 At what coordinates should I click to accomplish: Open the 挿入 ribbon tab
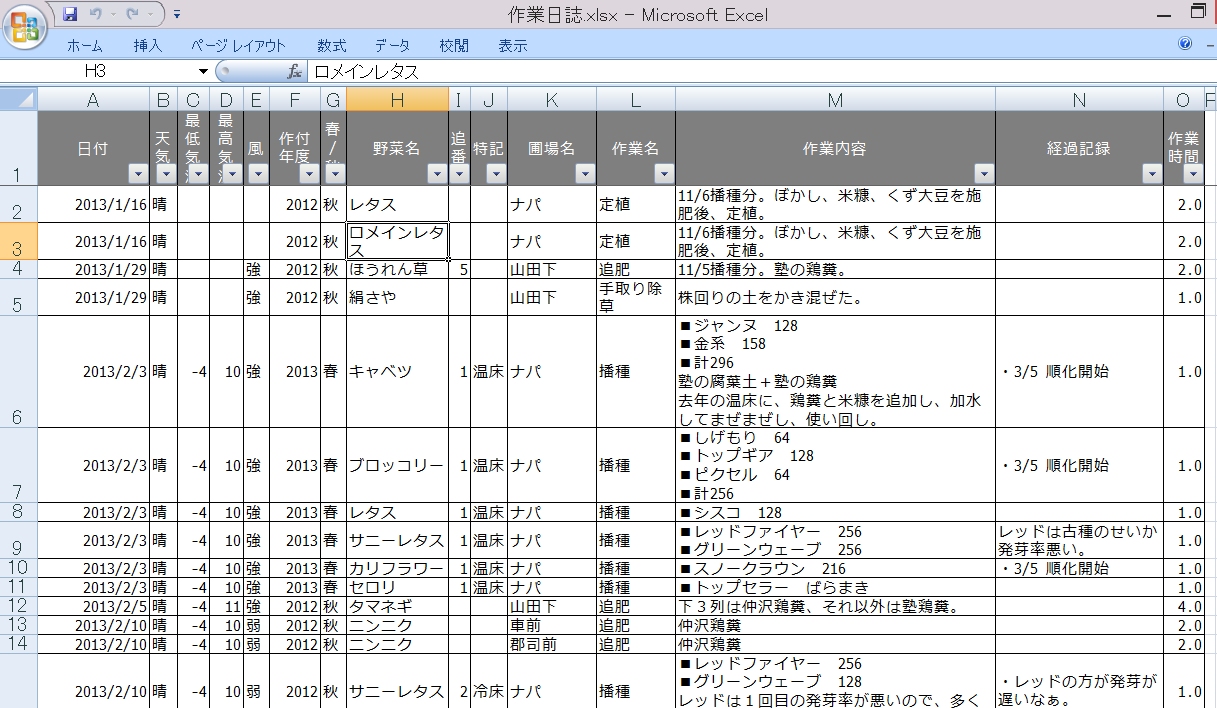147,45
